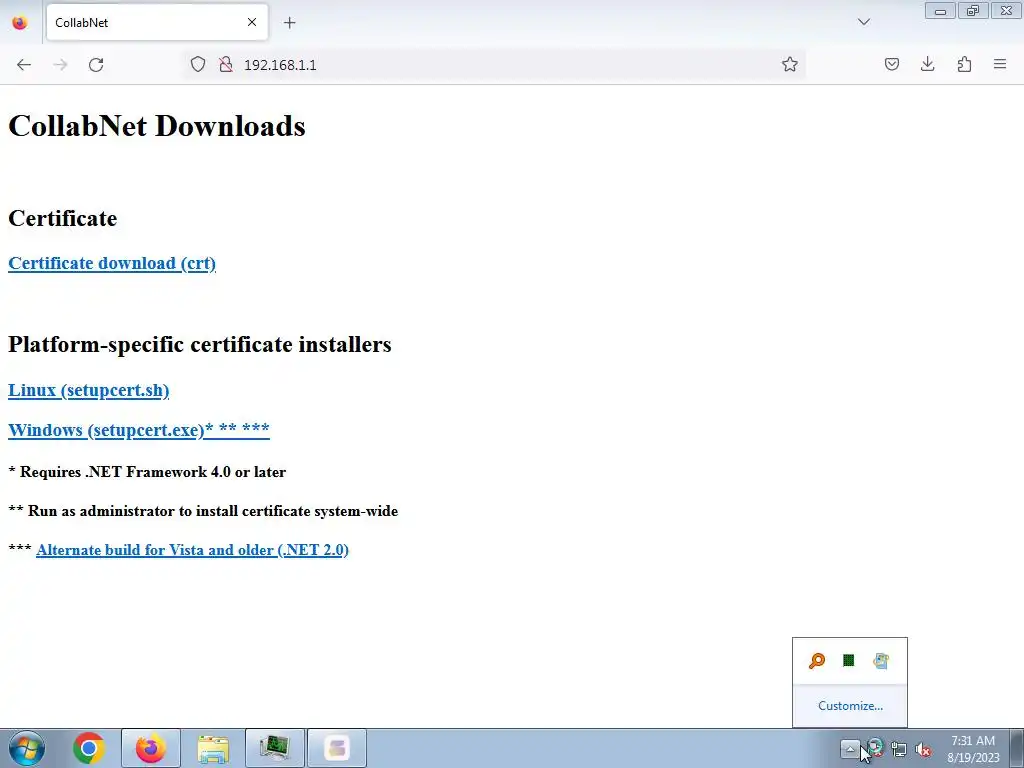The height and width of the screenshot is (768, 1024).
Task: Open the Windows Start orb
Action: tap(27, 748)
